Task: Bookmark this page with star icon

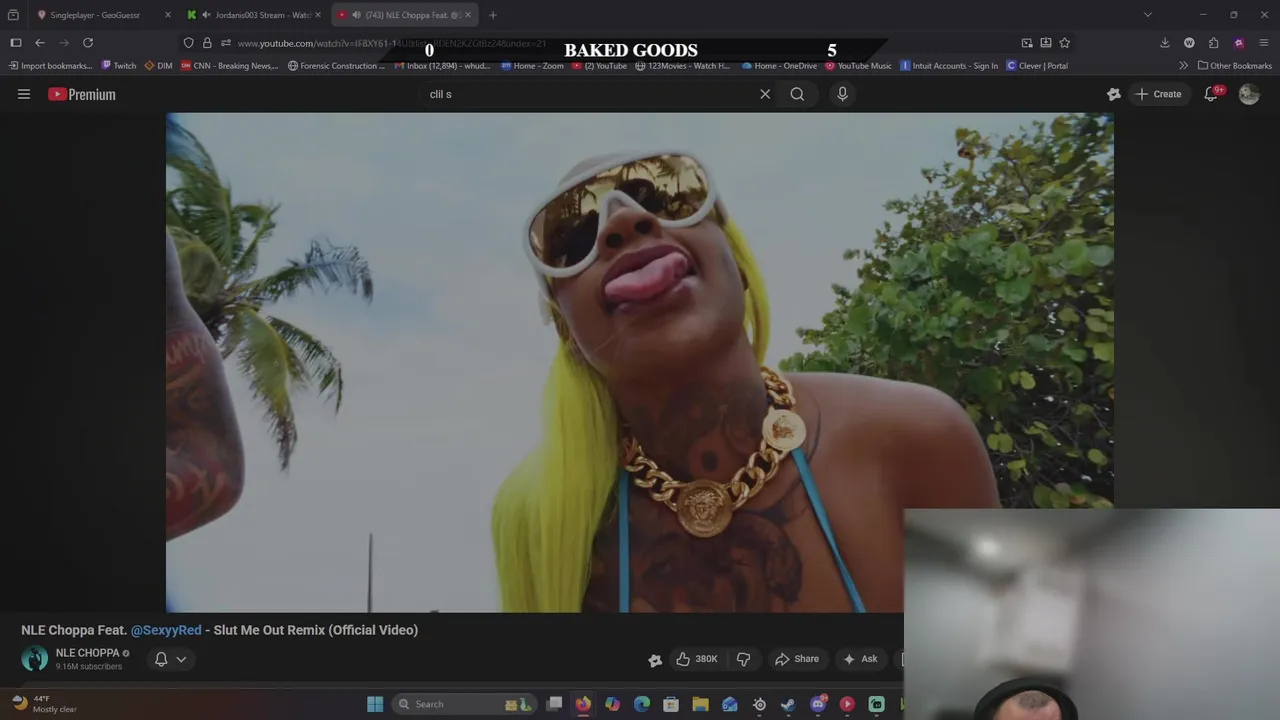Action: click(1065, 43)
